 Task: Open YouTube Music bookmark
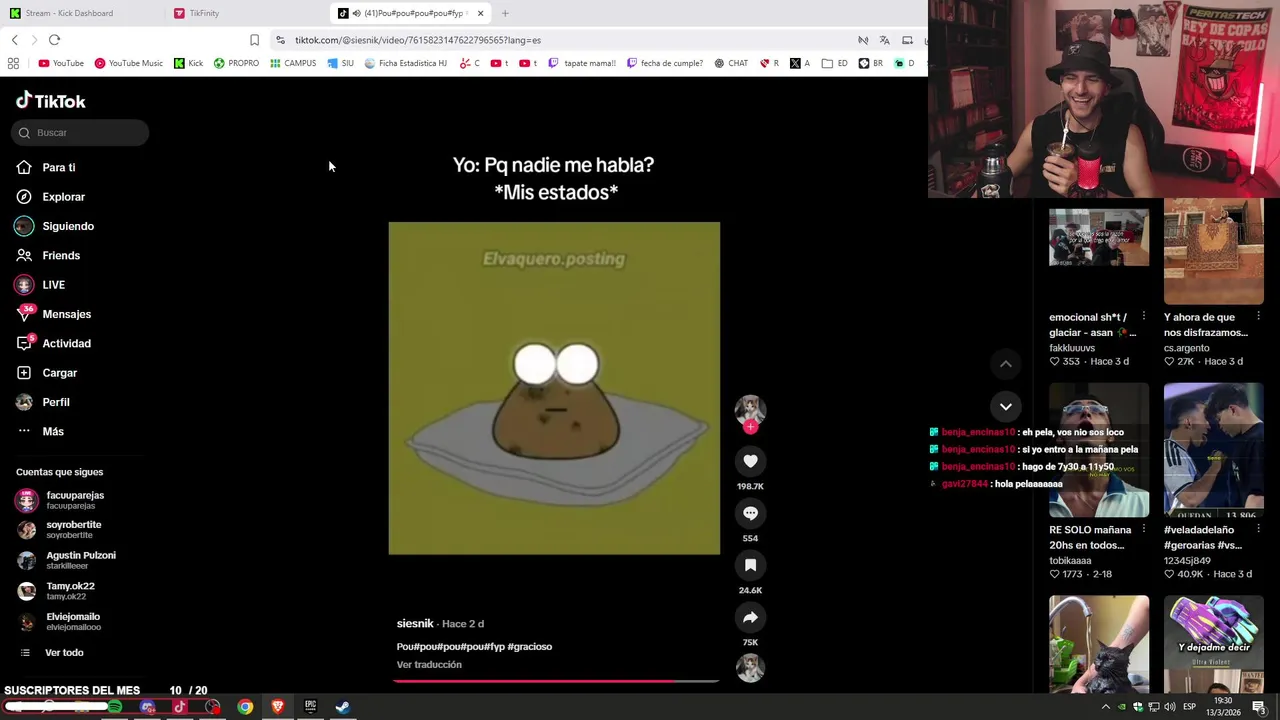click(x=128, y=63)
